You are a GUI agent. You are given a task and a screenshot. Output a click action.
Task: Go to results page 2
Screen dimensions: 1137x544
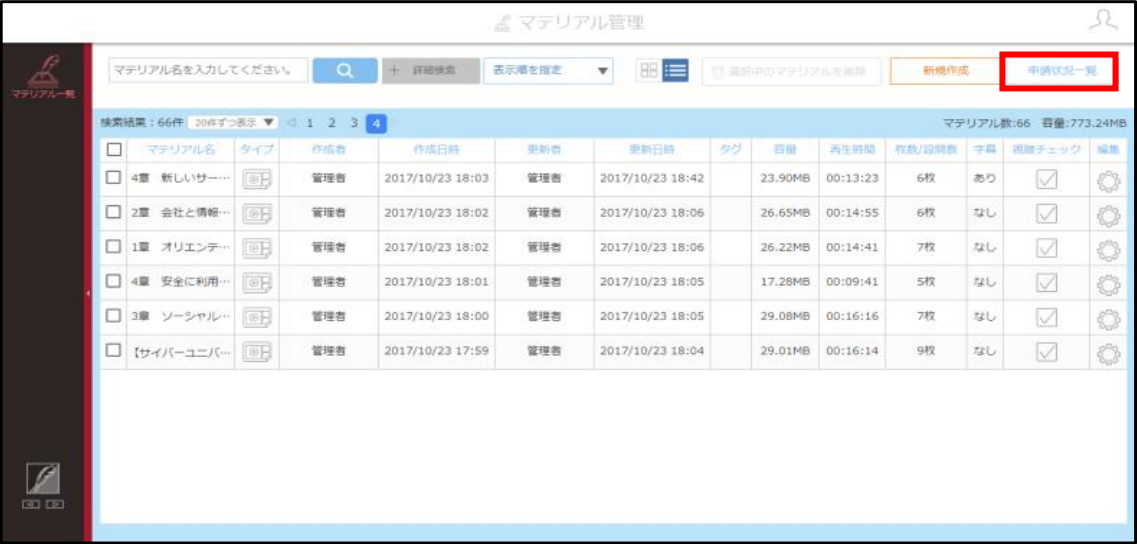(331, 123)
